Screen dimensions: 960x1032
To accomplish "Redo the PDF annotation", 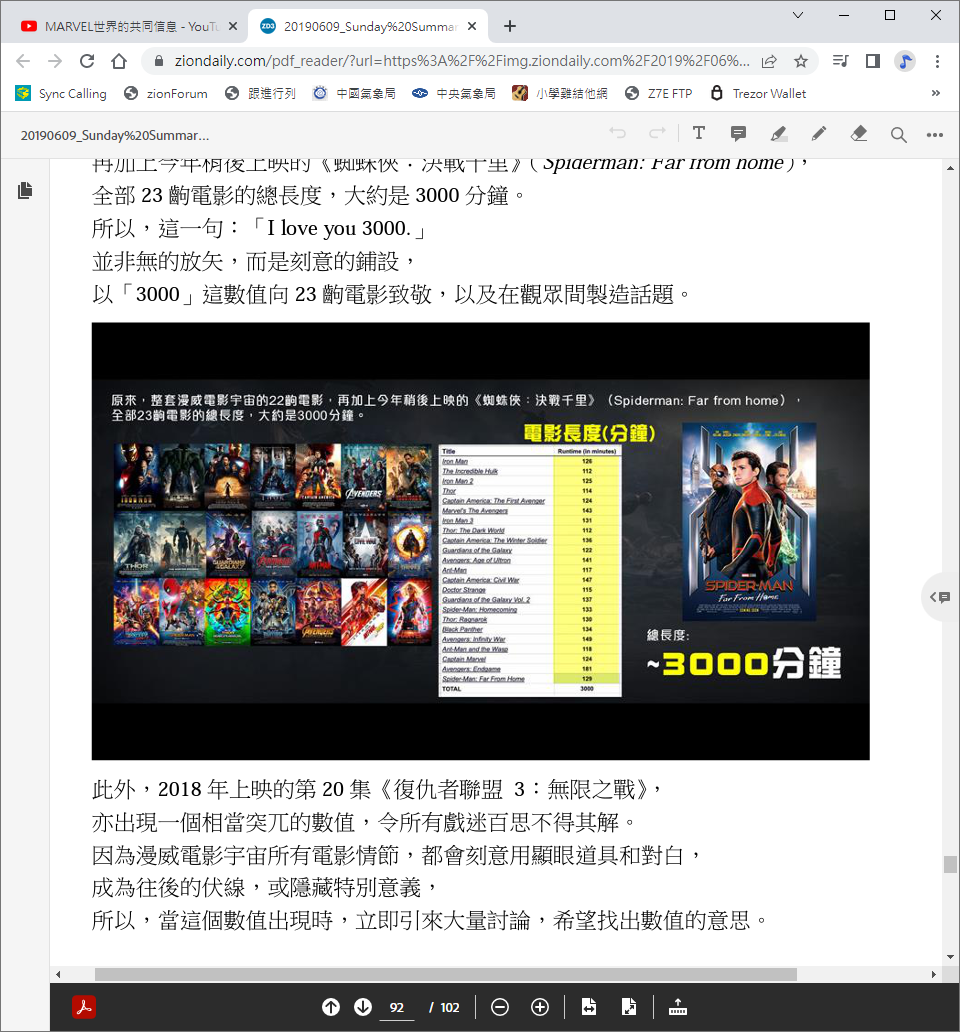I will [657, 134].
